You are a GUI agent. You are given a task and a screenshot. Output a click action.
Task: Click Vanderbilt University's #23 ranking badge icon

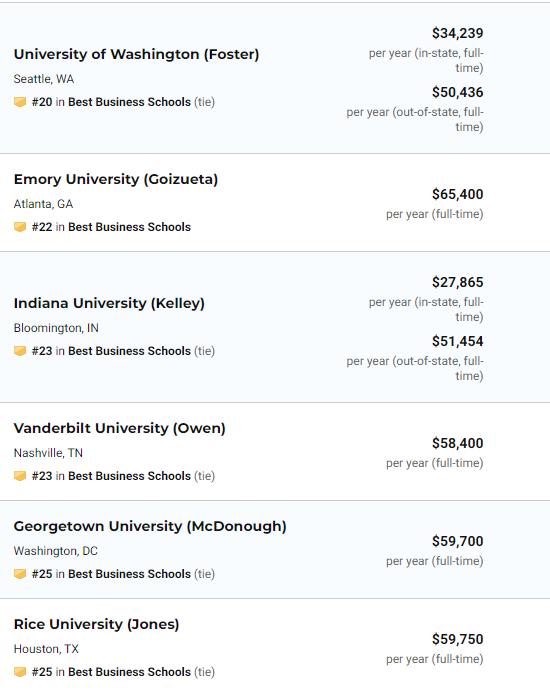click(x=20, y=476)
